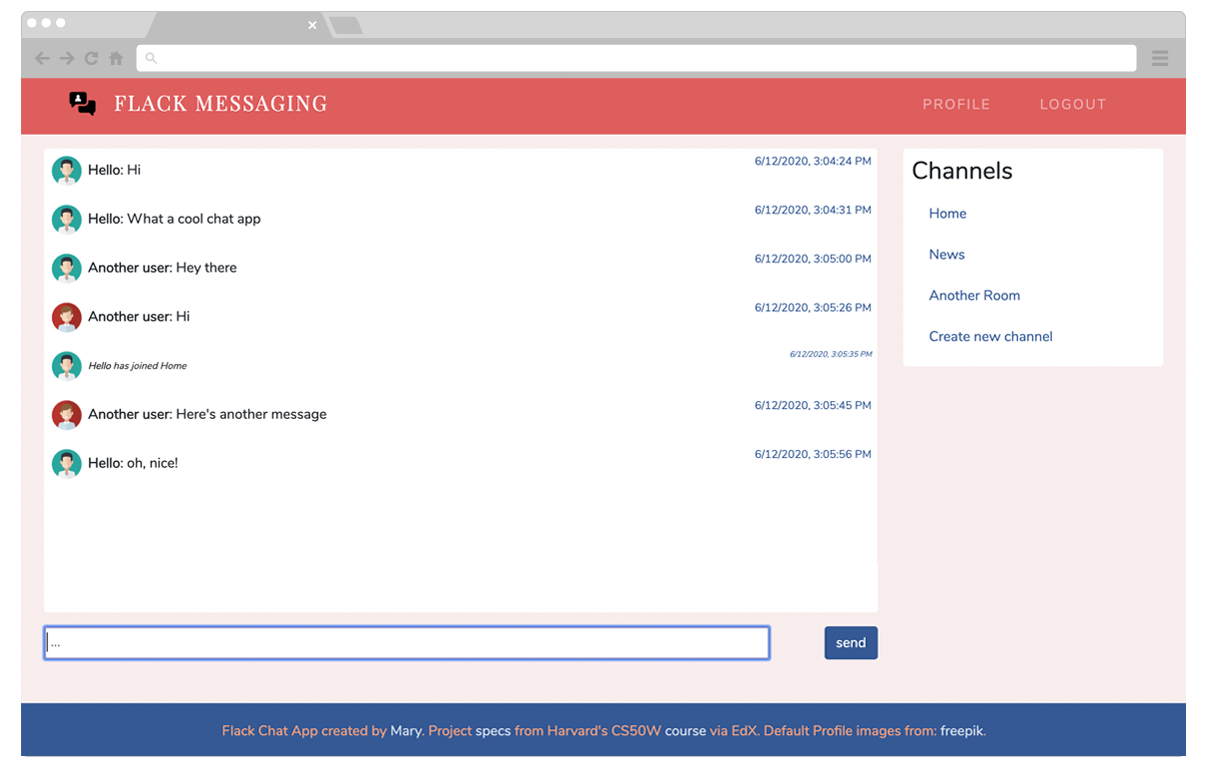Click red avatar beside "Another user: Hi"
Screen dimensions: 1207x768
(67, 317)
